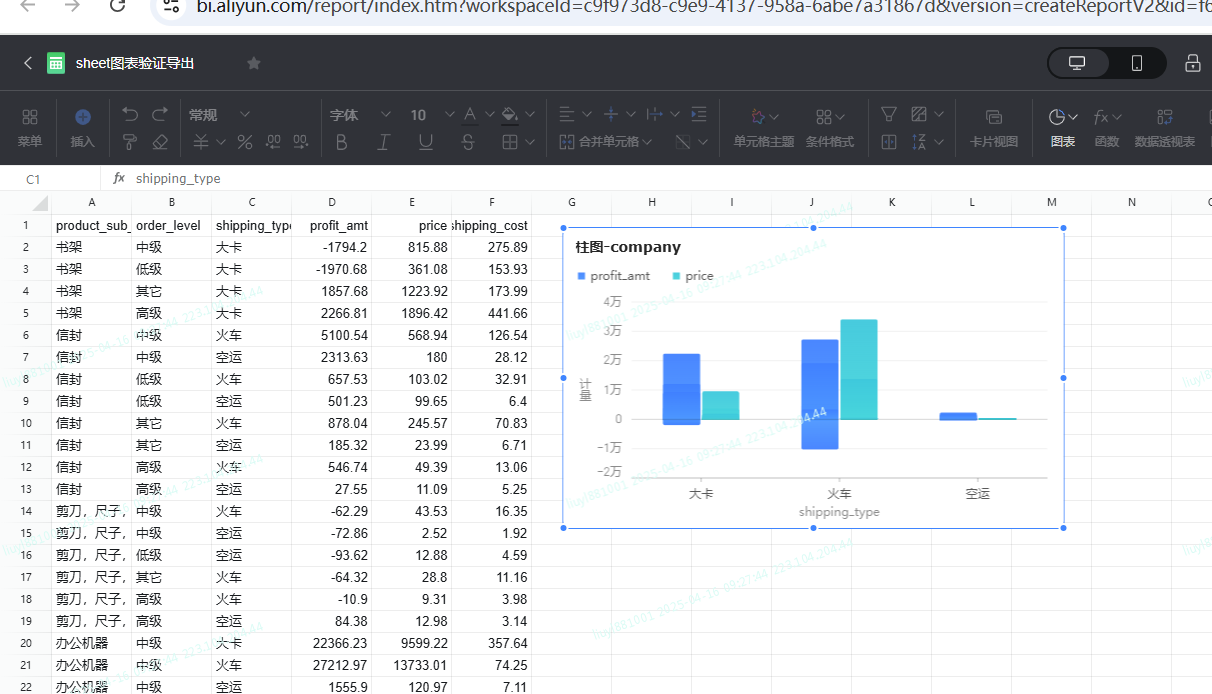Click the eraser clear-format icon
The height and width of the screenshot is (694, 1212).
point(160,142)
